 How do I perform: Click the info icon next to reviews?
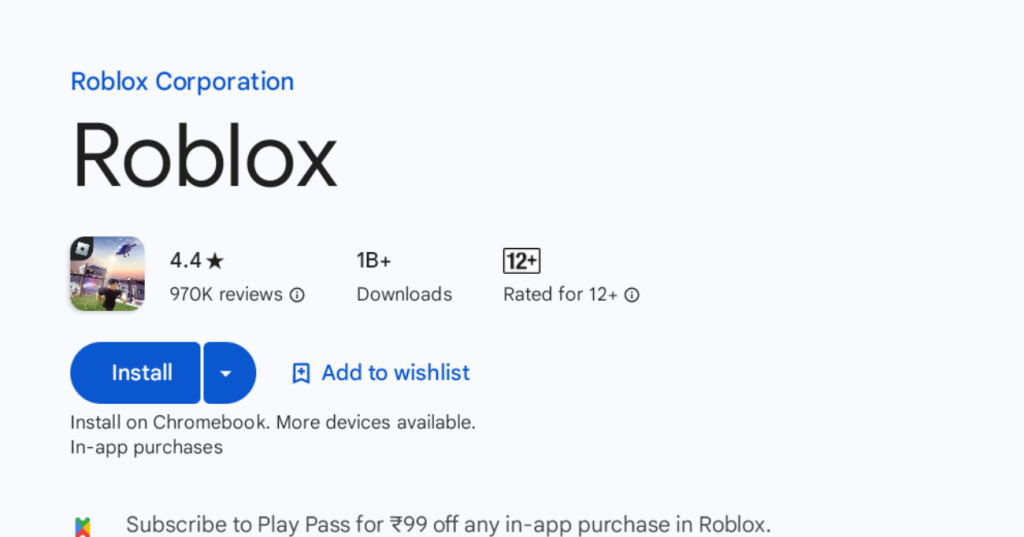(x=297, y=295)
